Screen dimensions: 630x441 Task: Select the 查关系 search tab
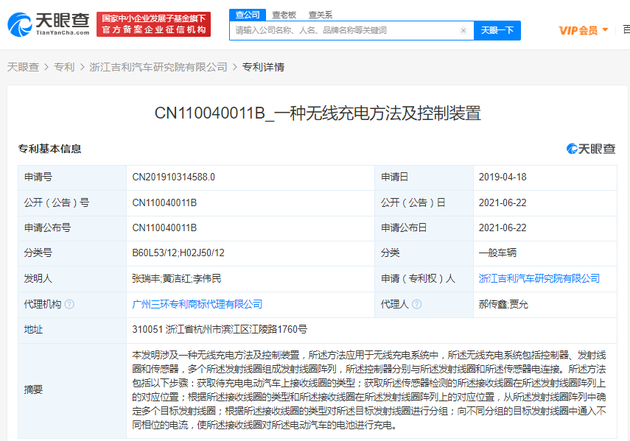coord(320,15)
